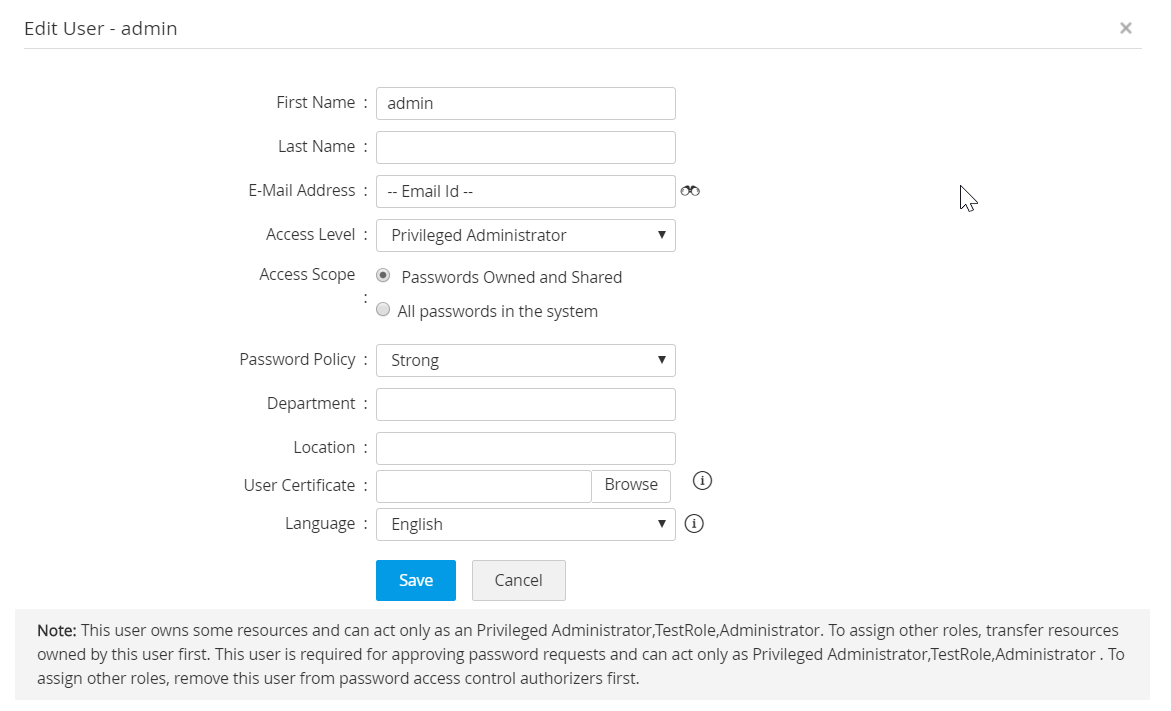
Task: Click the User Certificate file path field
Action: coord(484,486)
